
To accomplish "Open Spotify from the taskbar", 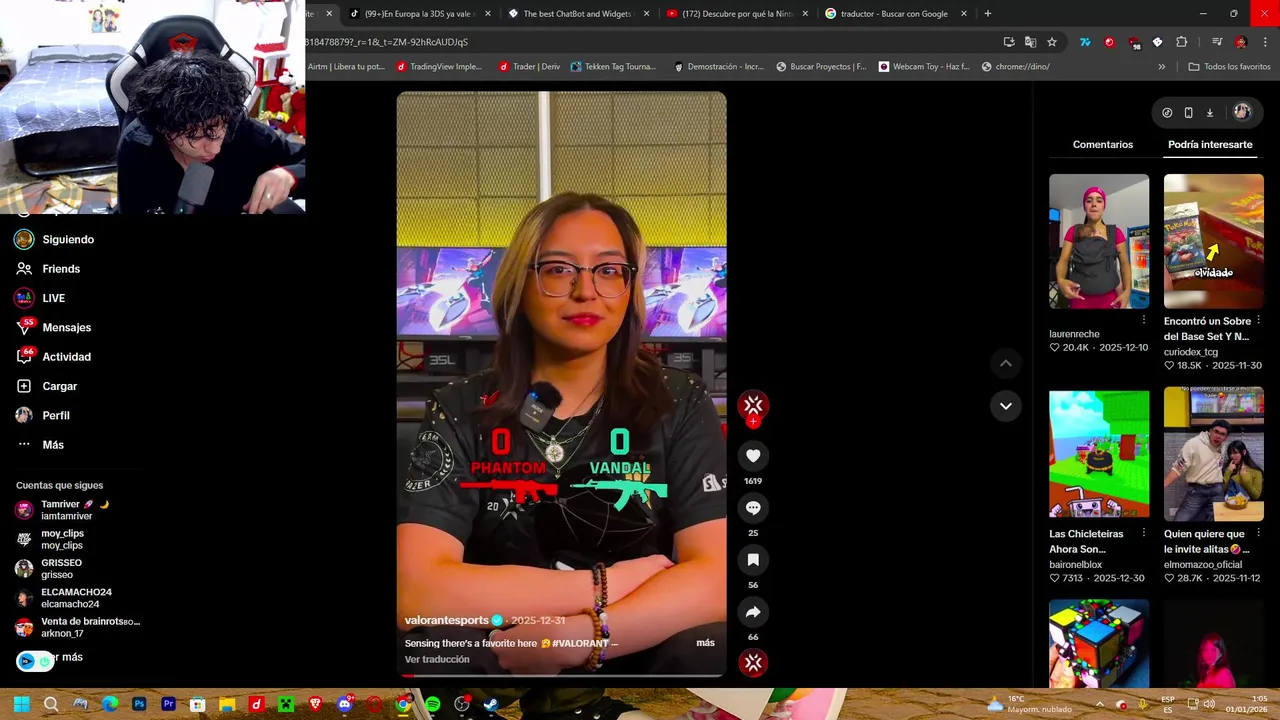I will (x=432, y=705).
